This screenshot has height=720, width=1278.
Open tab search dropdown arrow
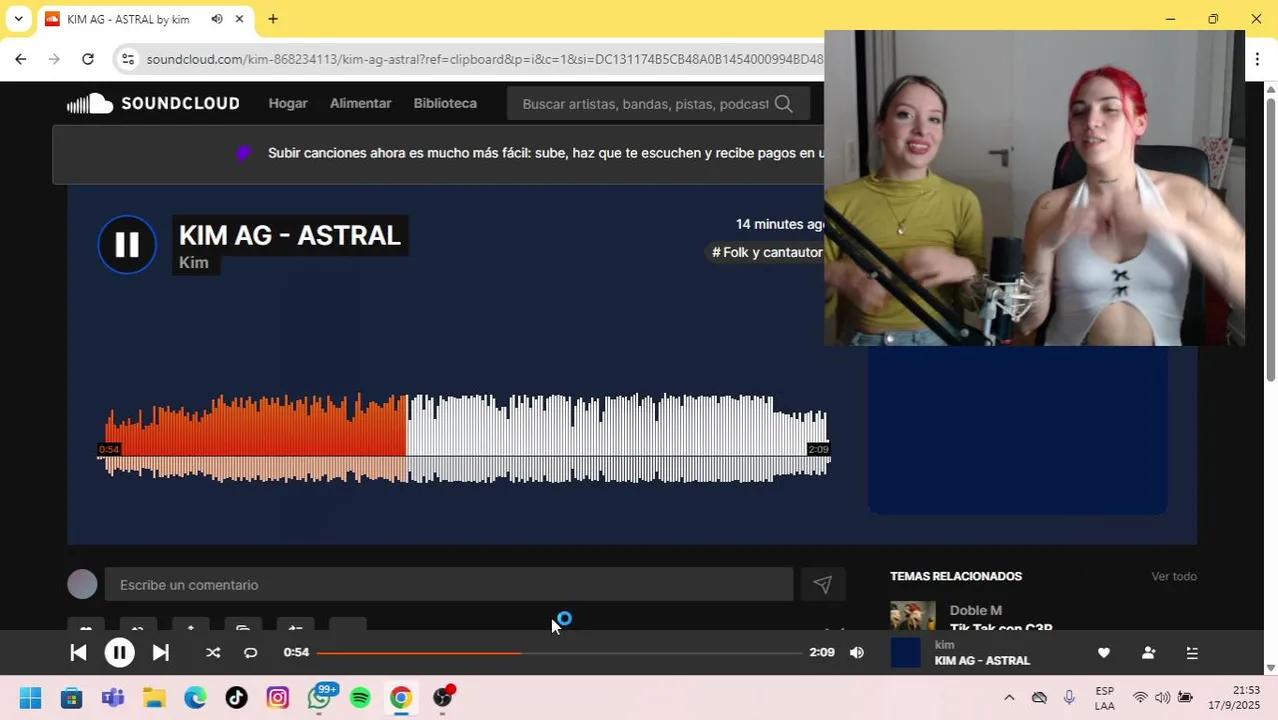click(18, 19)
